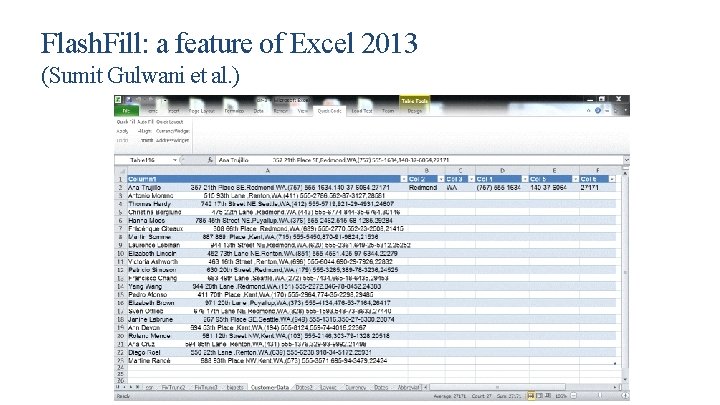
Task: Select row header 10
Action: pyautogui.click(x=120, y=253)
